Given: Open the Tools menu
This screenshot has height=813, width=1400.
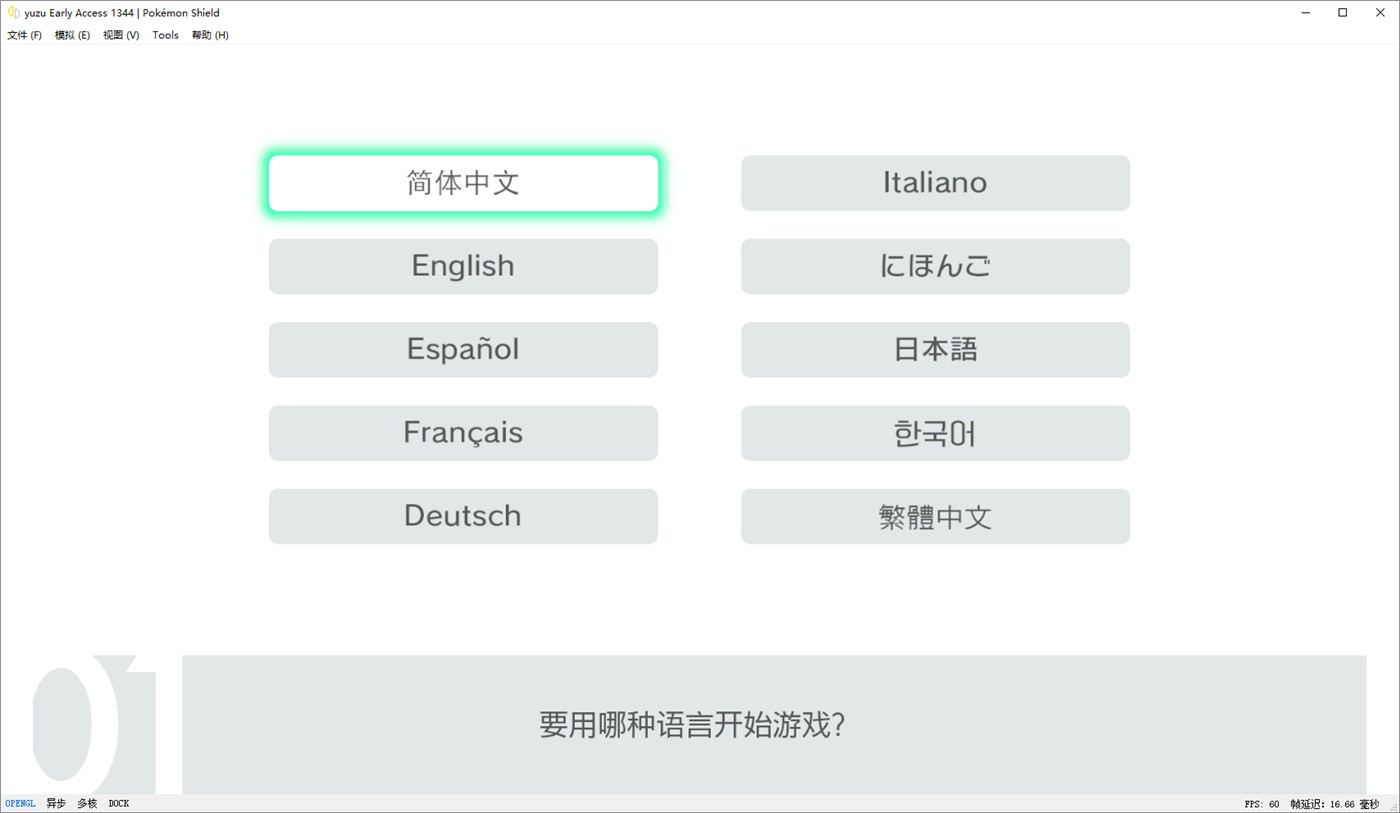Looking at the screenshot, I should click(165, 35).
